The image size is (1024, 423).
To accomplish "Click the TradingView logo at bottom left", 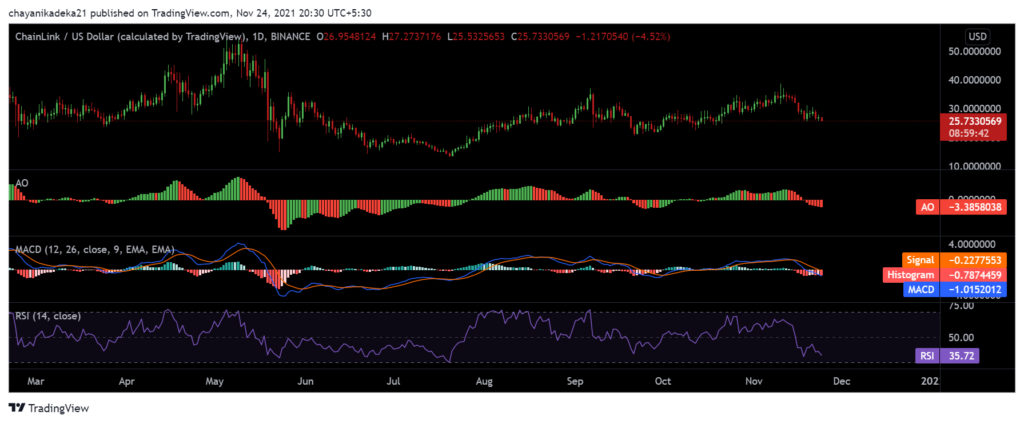I will (49, 408).
